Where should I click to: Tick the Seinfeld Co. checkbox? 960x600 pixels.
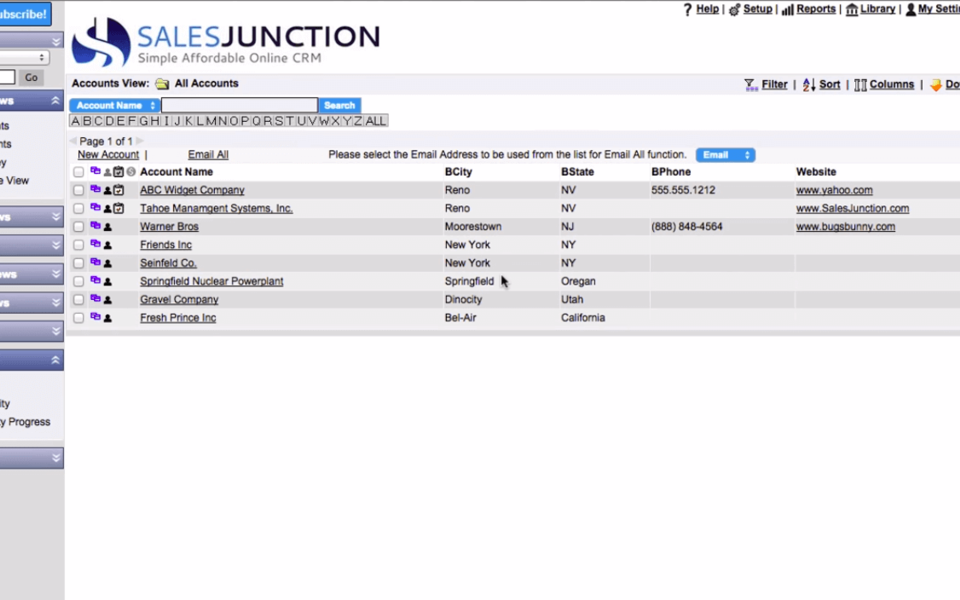(x=78, y=263)
